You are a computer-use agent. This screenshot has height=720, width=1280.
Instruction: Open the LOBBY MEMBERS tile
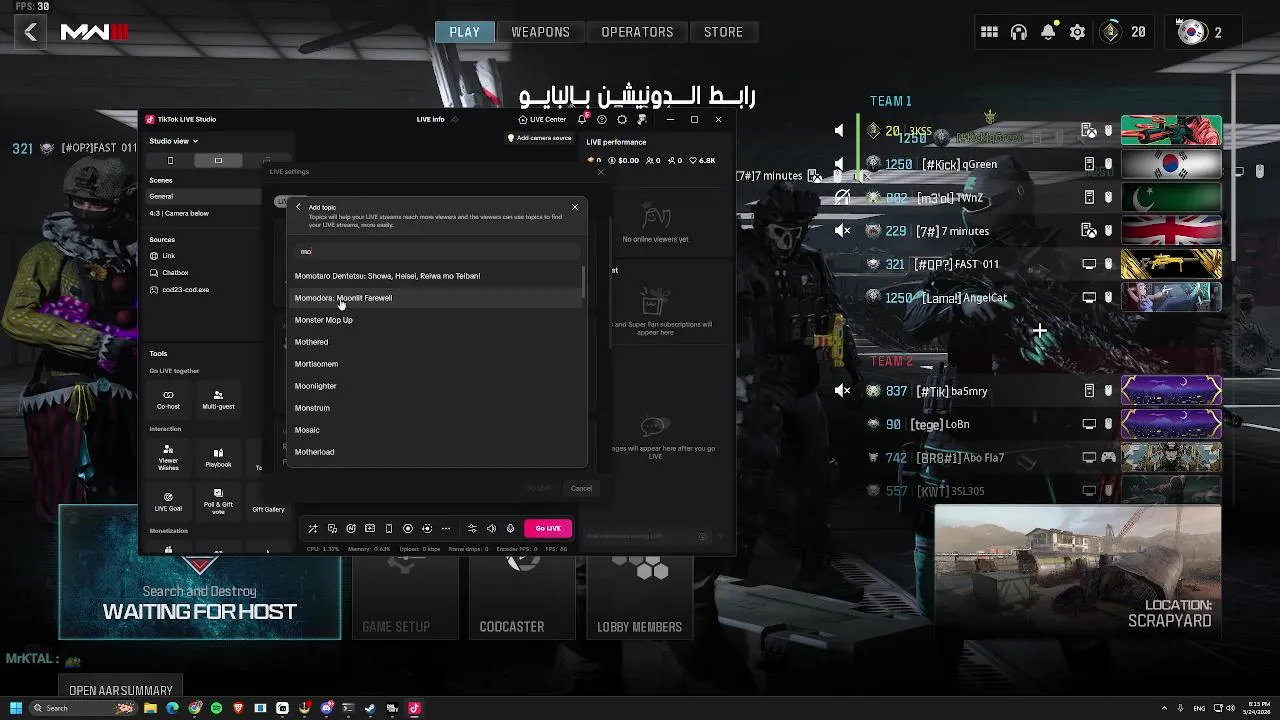pos(639,597)
